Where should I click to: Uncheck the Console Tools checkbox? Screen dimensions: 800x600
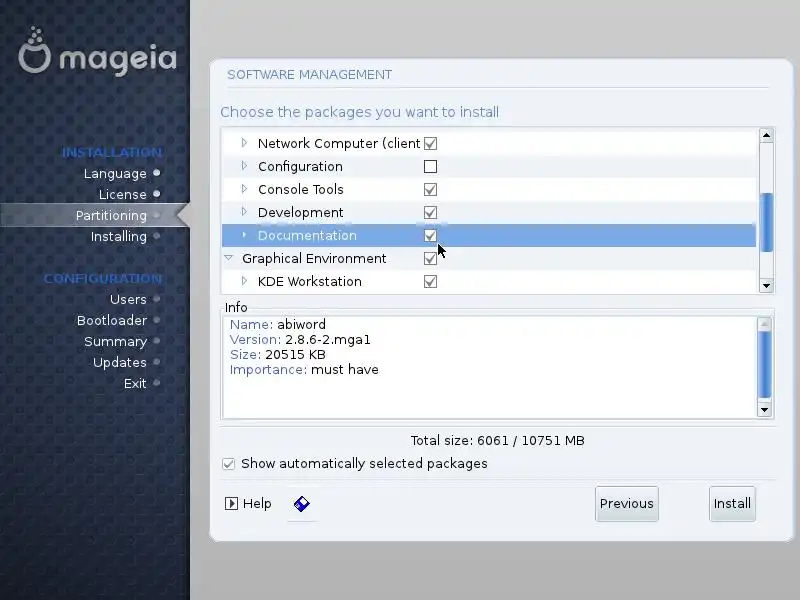tap(430, 190)
